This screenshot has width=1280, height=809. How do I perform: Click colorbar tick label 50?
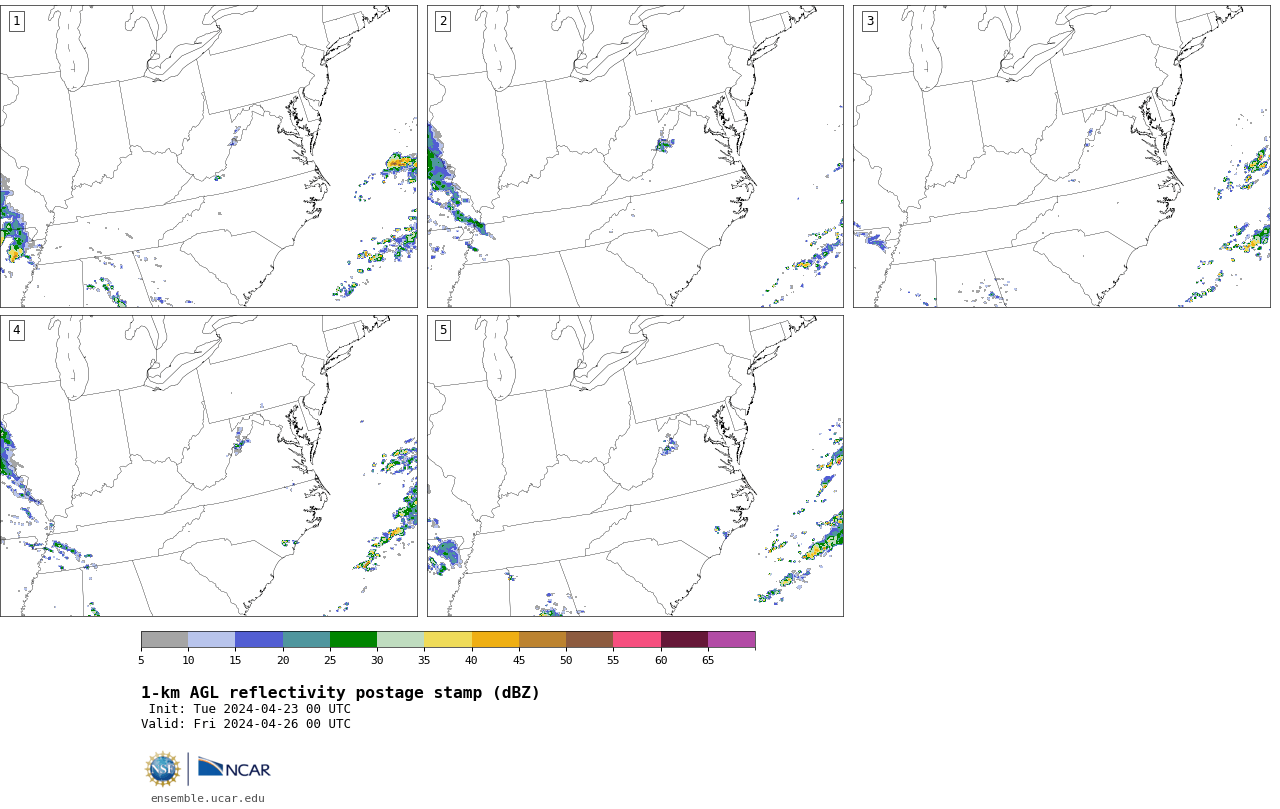(x=566, y=660)
